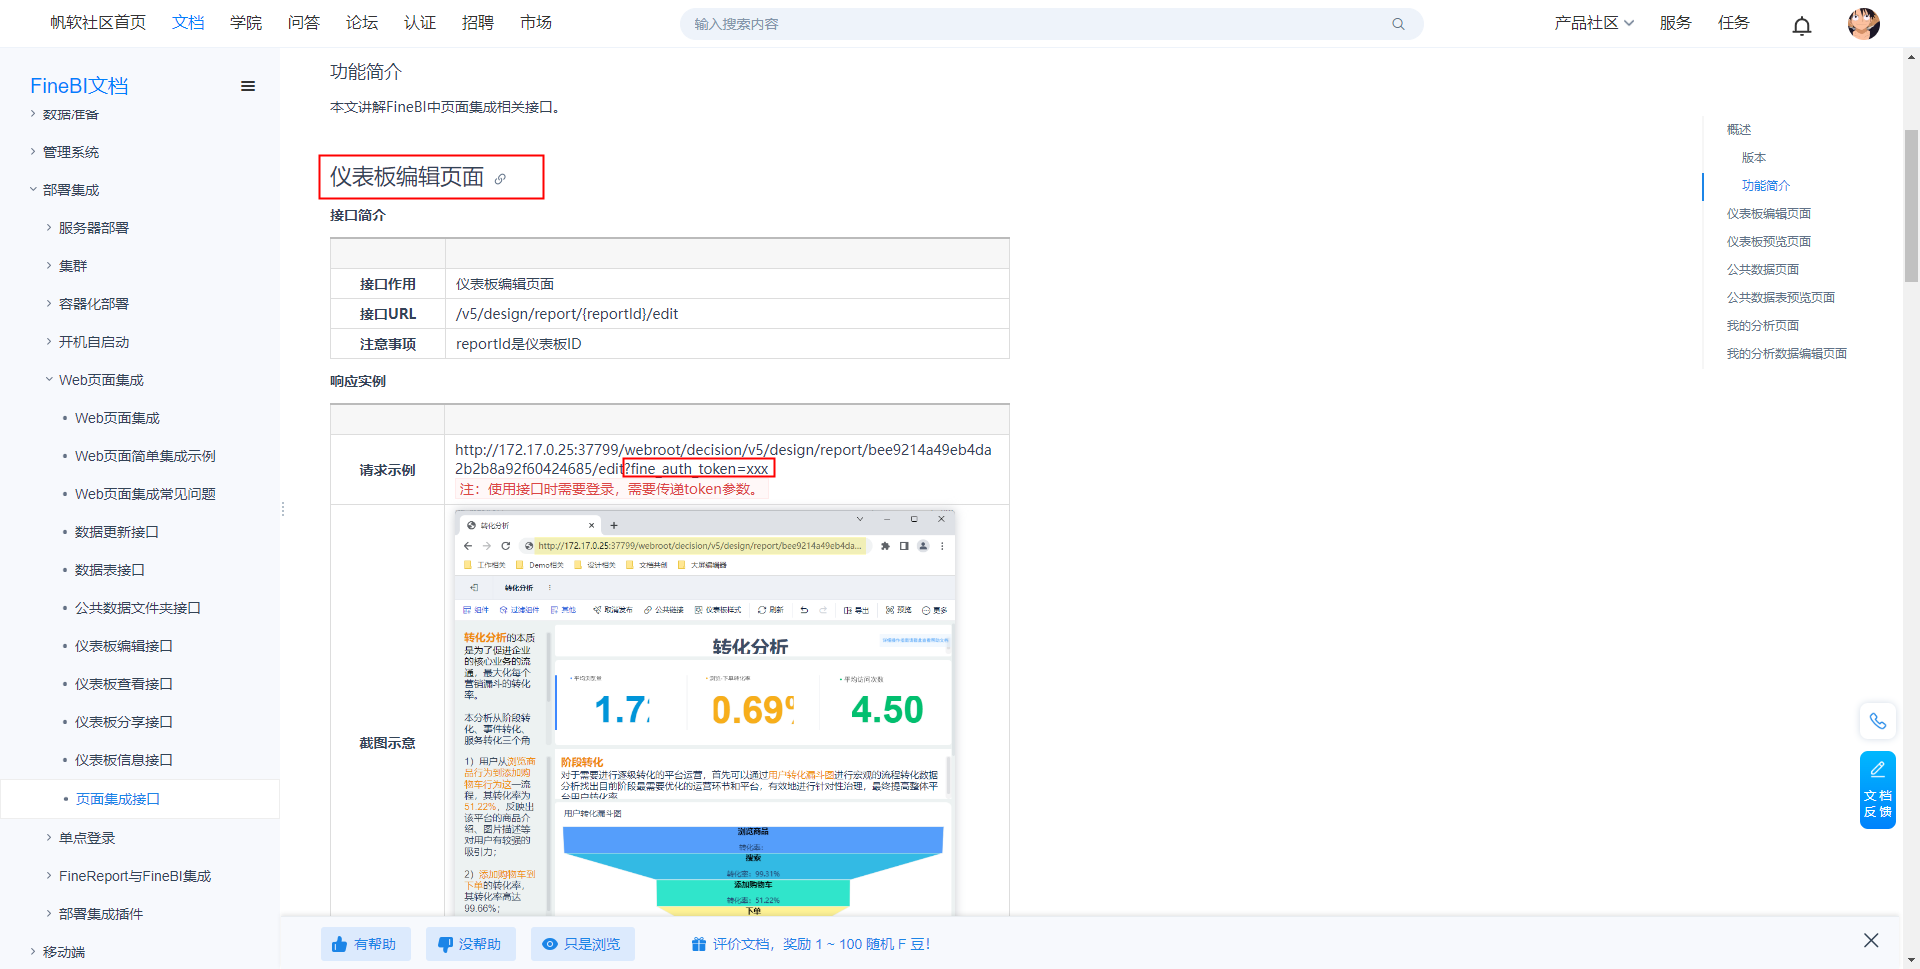Jump to 仪表板编辑页面 in outline

(1769, 214)
